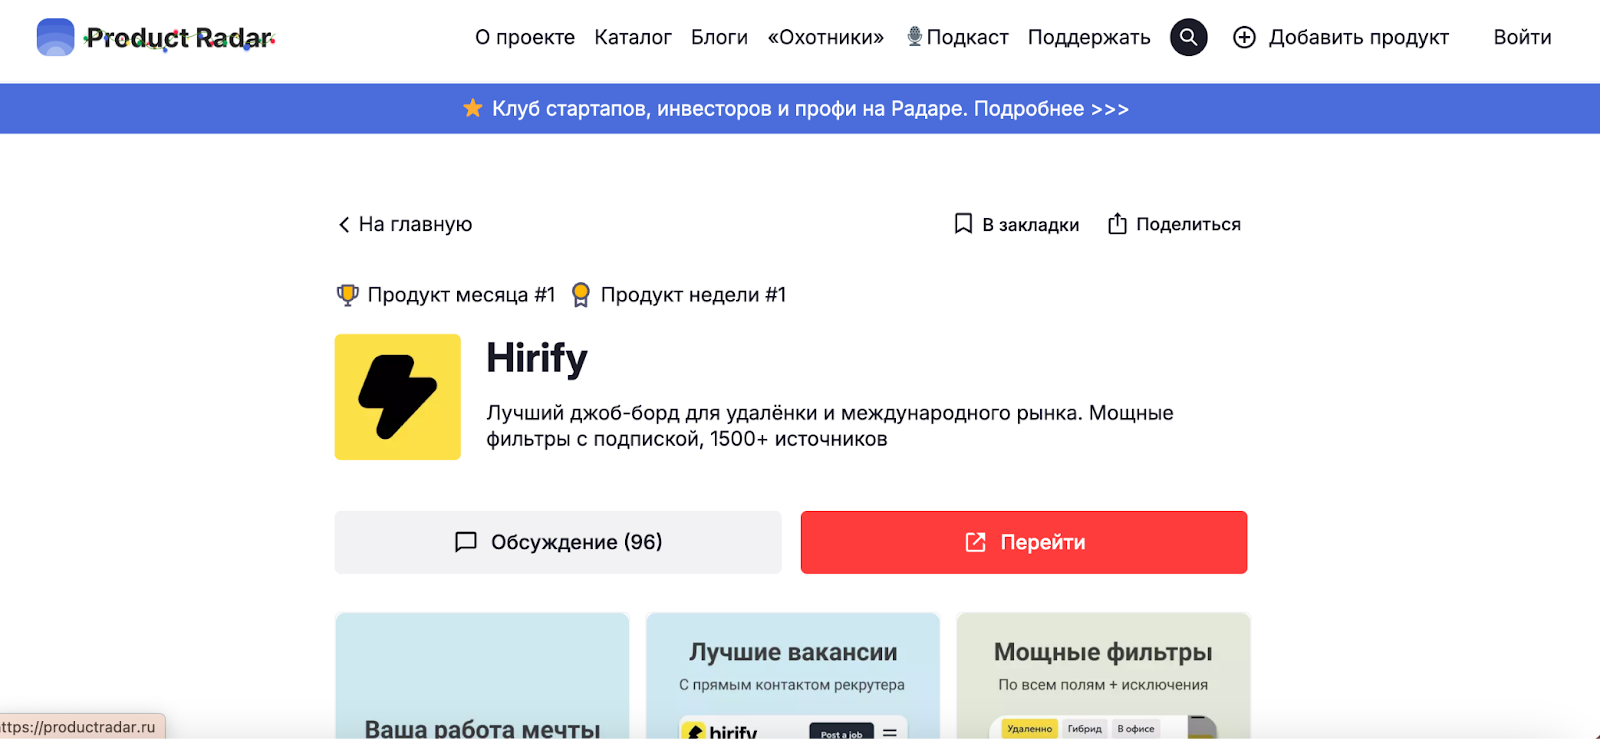Go to Каталог in navigation
Image resolution: width=1600 pixels, height=739 pixels.
(x=633, y=38)
